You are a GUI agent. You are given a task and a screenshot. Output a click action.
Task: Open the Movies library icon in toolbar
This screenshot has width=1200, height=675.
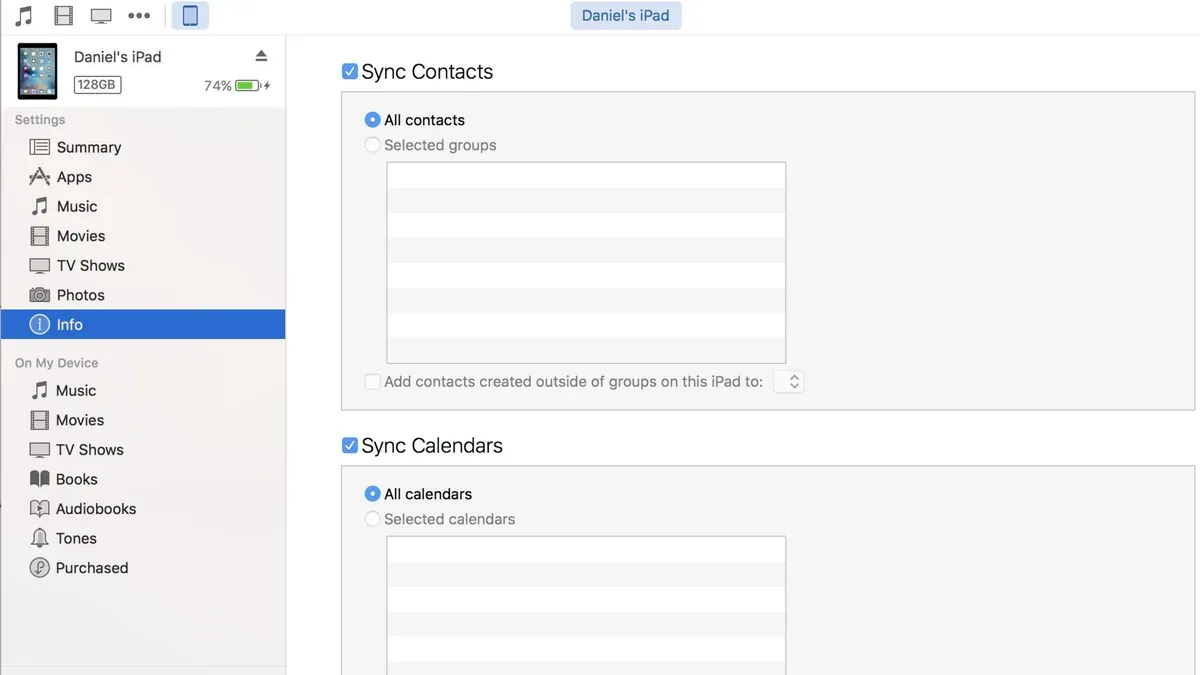click(x=63, y=15)
